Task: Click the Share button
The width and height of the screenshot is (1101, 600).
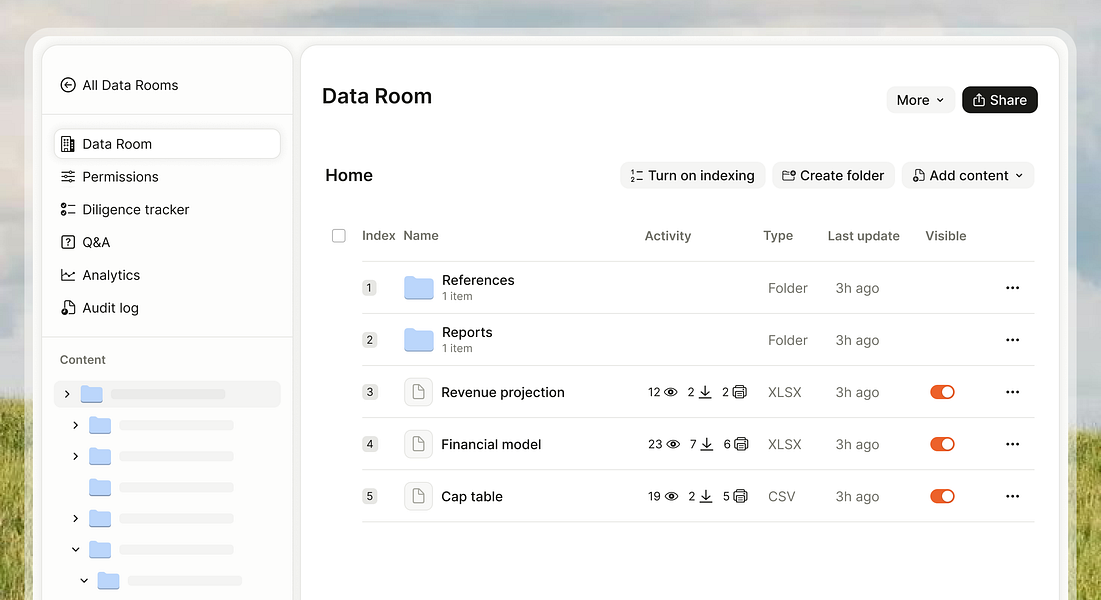Action: [1000, 100]
